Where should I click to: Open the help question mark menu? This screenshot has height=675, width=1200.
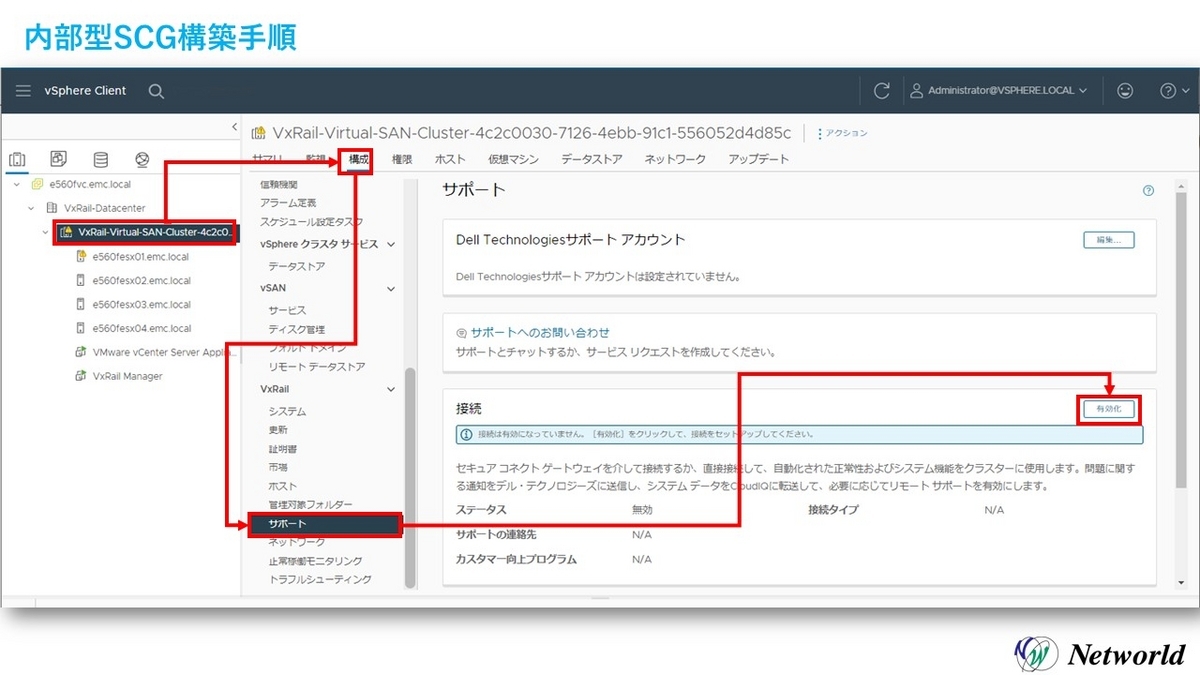1173,91
